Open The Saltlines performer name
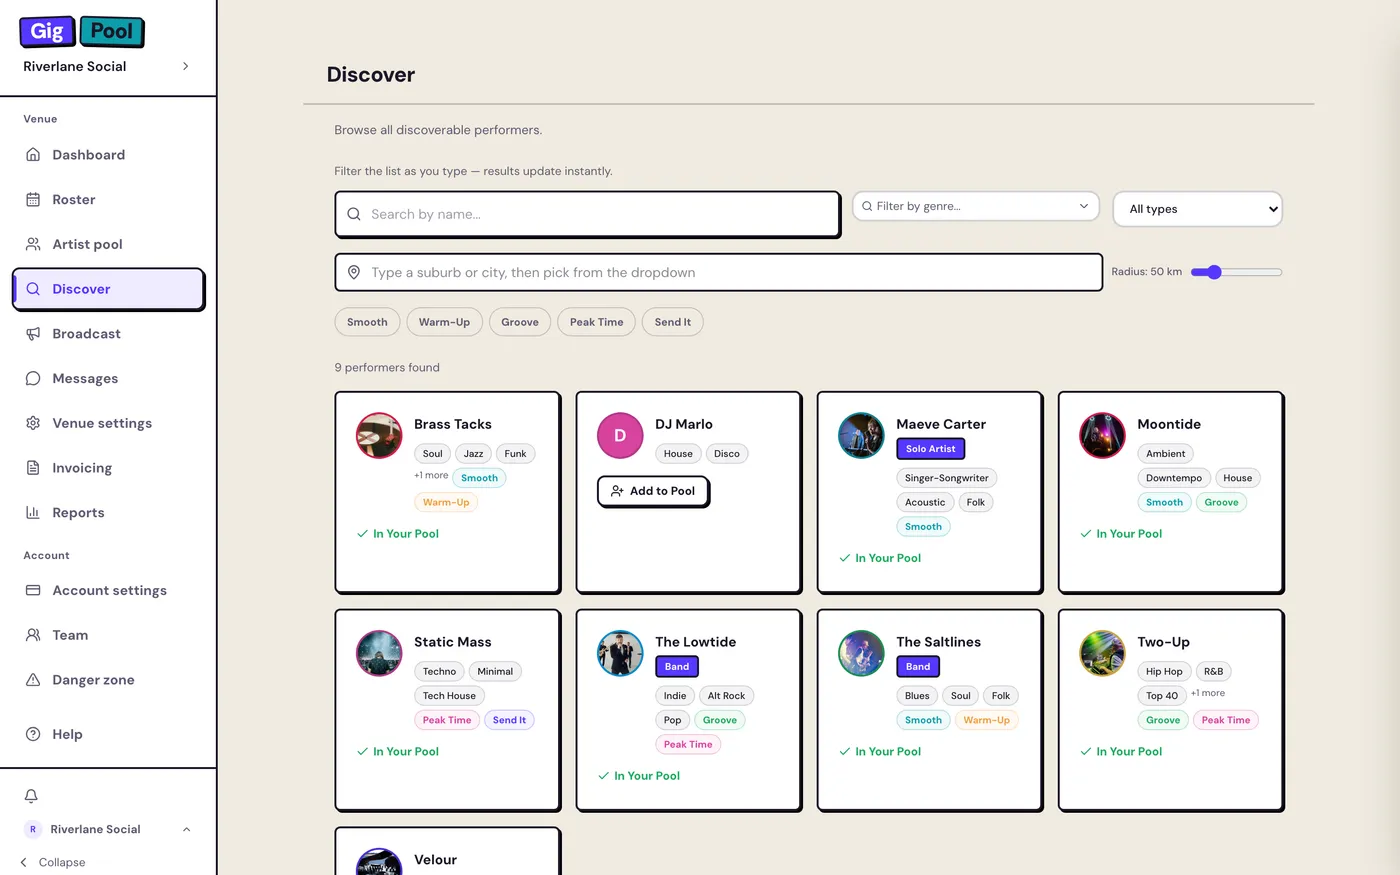Screen dimensions: 1400x875 [x=938, y=642]
